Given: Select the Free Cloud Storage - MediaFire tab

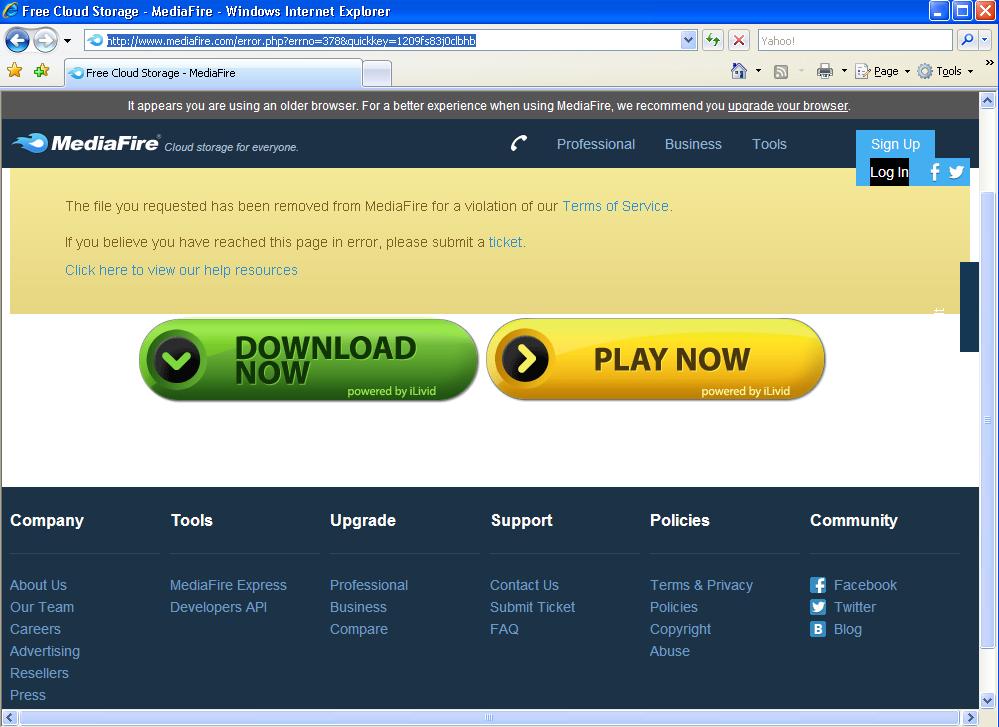Looking at the screenshot, I should 213,73.
